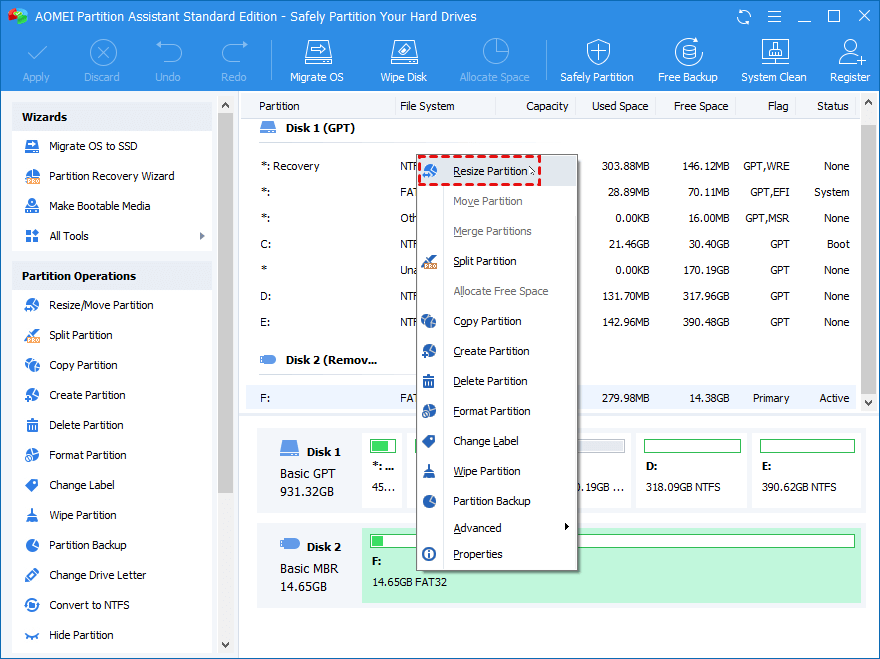Sort by Free Space column header
The width and height of the screenshot is (880, 659).
click(700, 106)
